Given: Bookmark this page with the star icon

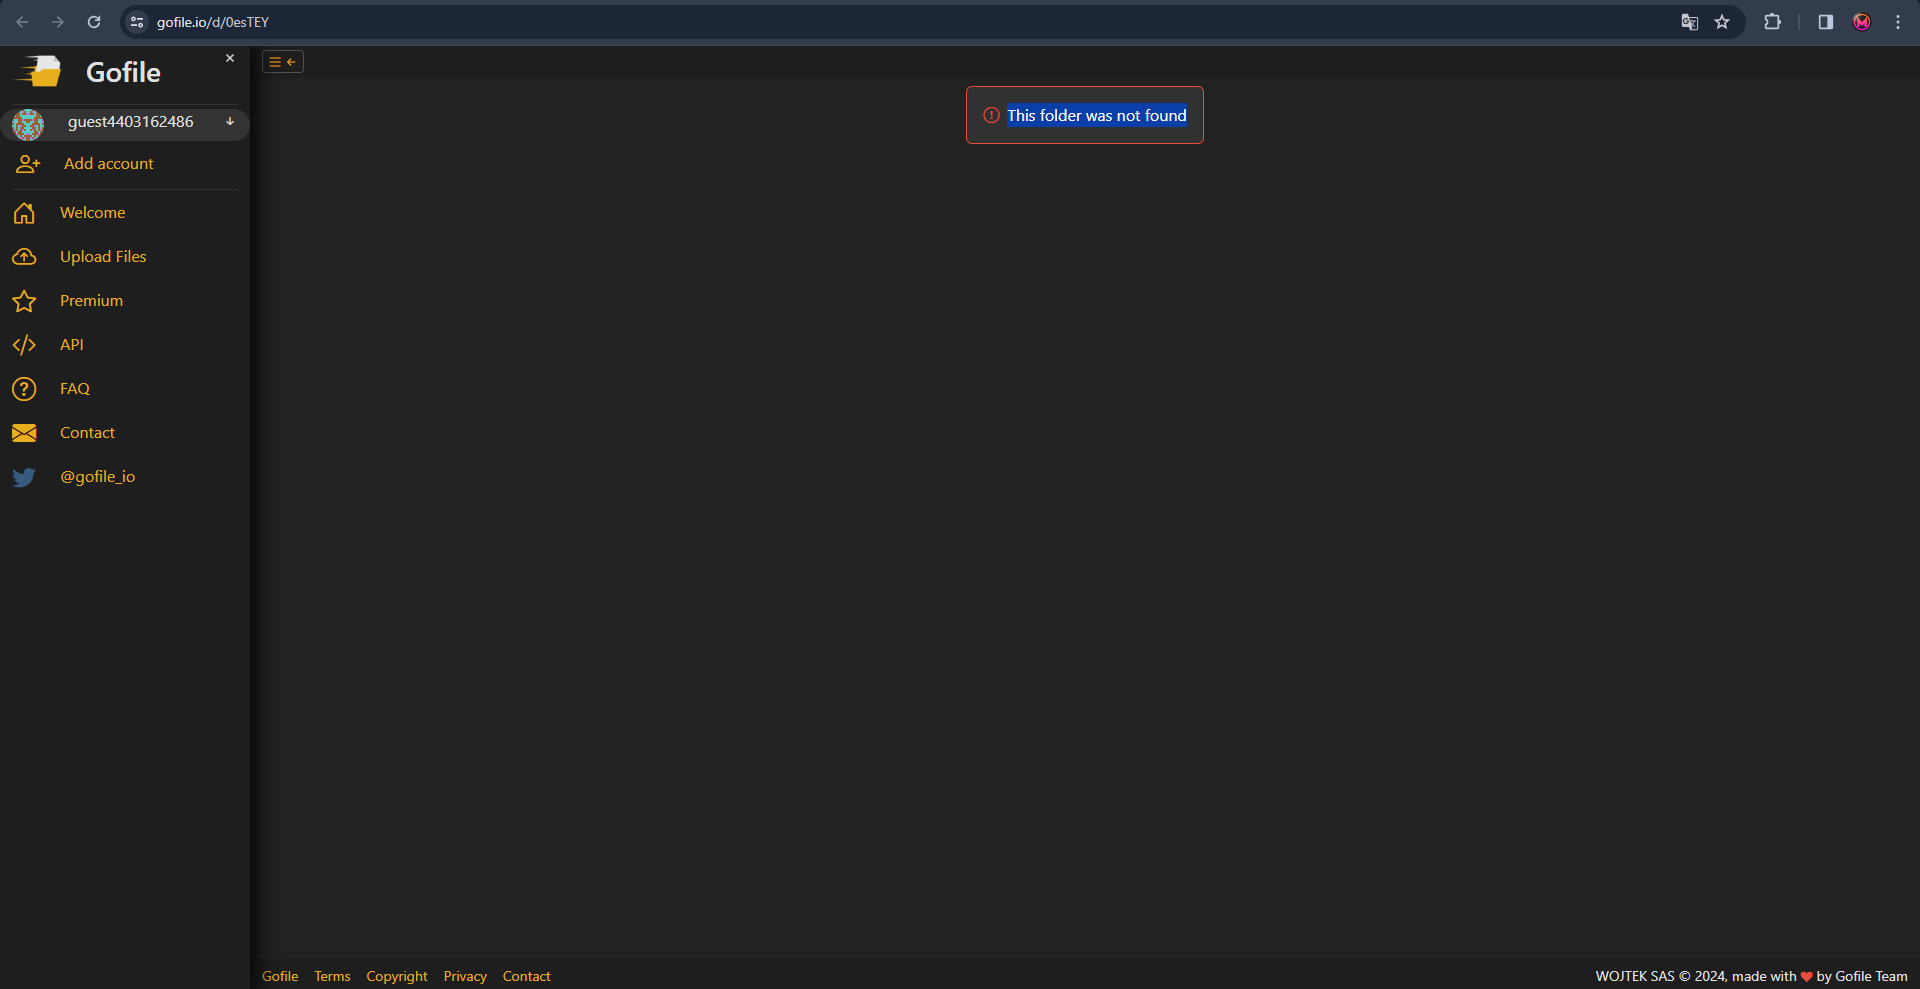Looking at the screenshot, I should (1722, 22).
